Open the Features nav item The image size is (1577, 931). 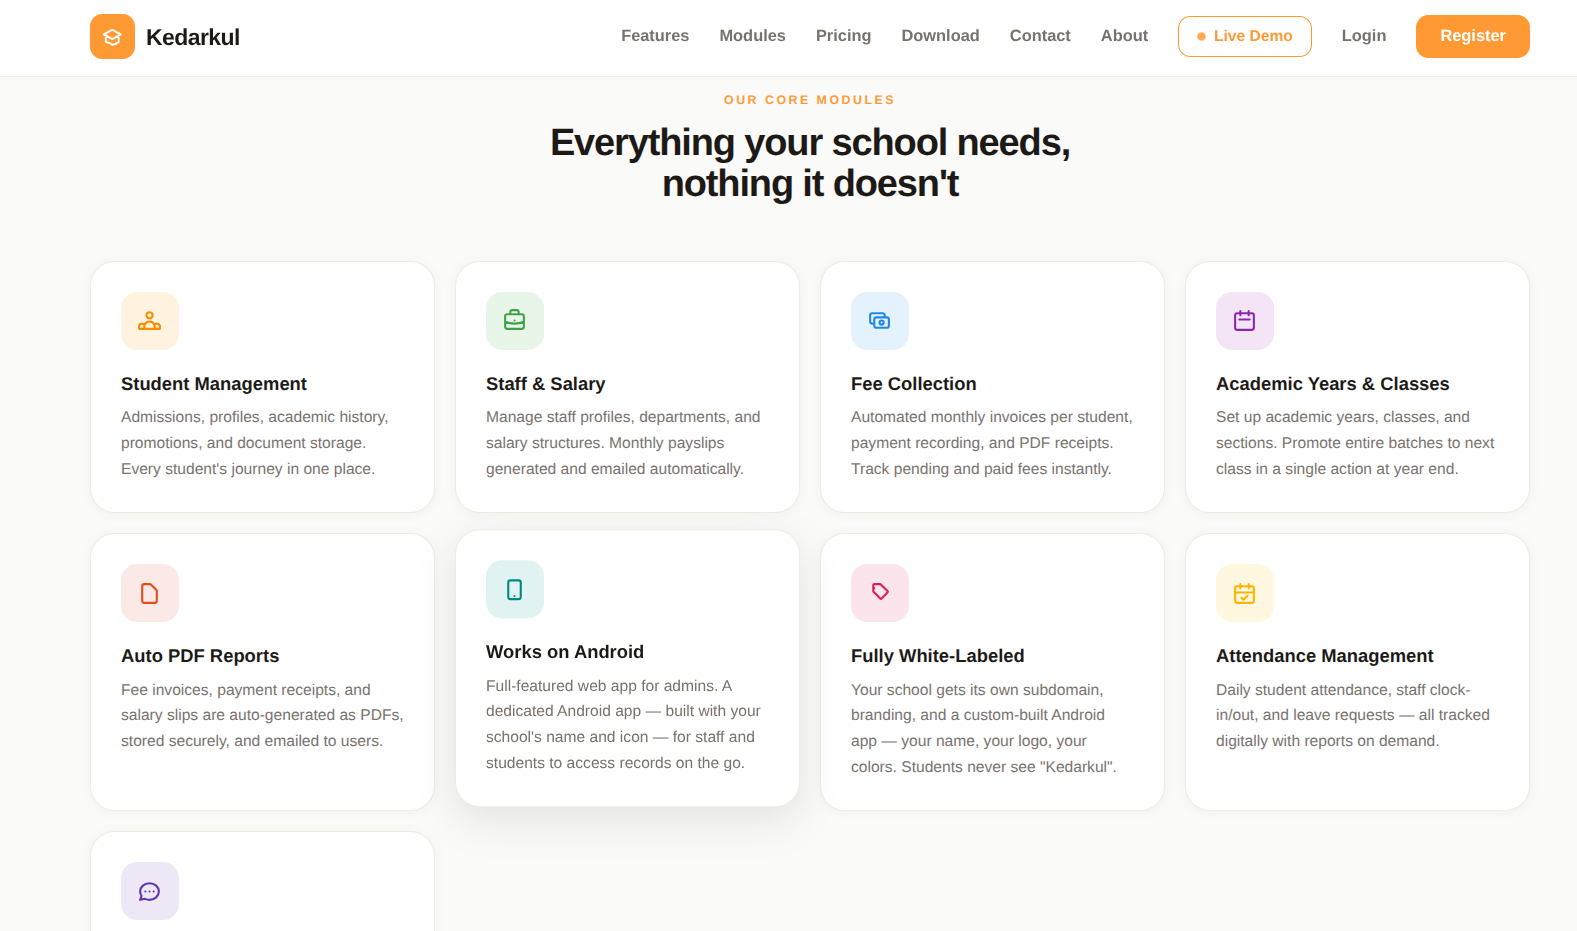point(655,36)
